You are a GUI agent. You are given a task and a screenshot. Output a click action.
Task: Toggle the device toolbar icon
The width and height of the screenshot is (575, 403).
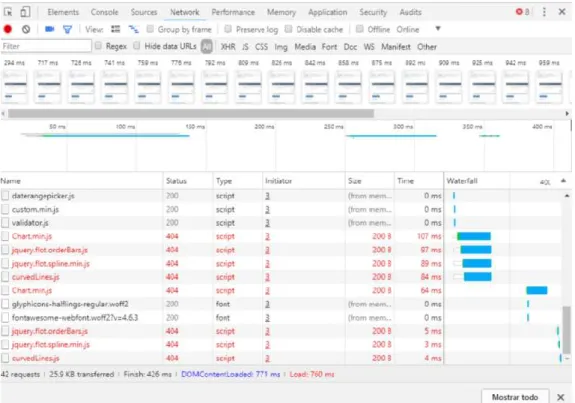click(25, 12)
